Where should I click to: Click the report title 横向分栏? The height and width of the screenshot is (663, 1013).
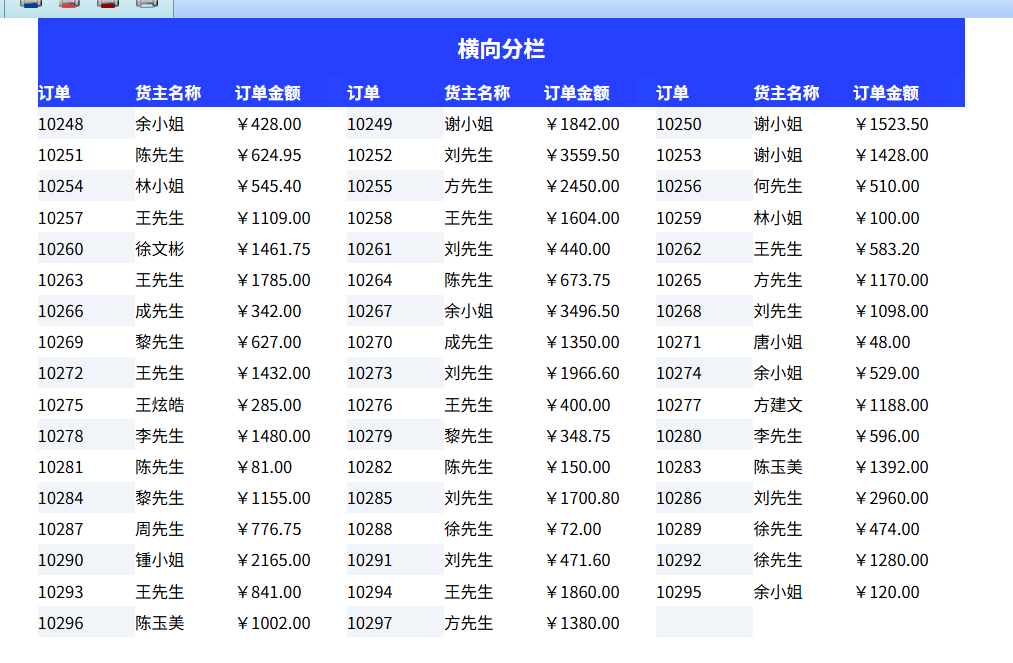(x=501, y=49)
